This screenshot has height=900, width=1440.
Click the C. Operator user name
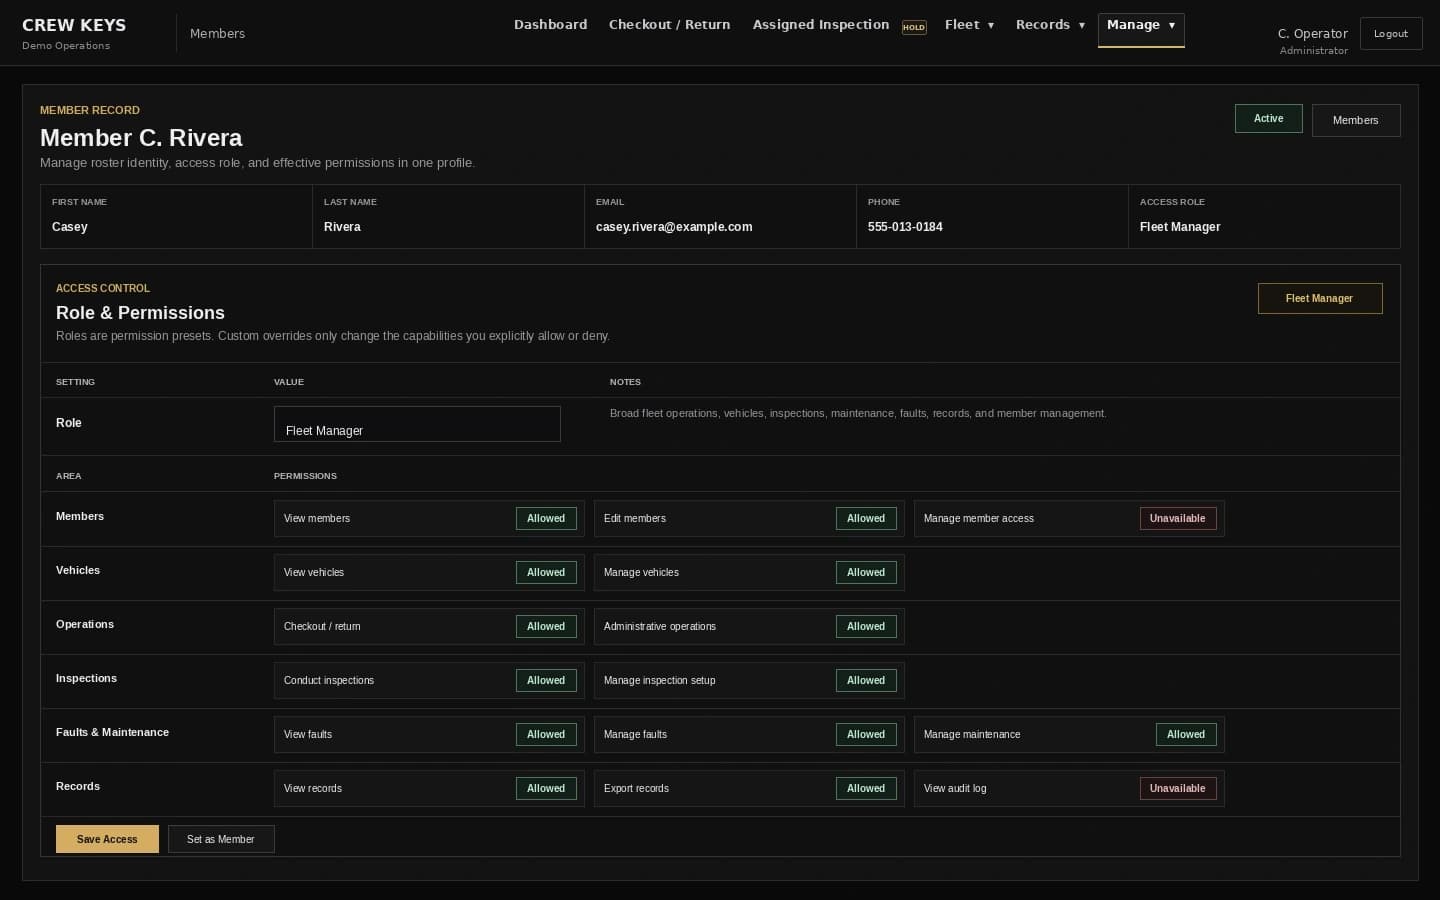tap(1313, 33)
